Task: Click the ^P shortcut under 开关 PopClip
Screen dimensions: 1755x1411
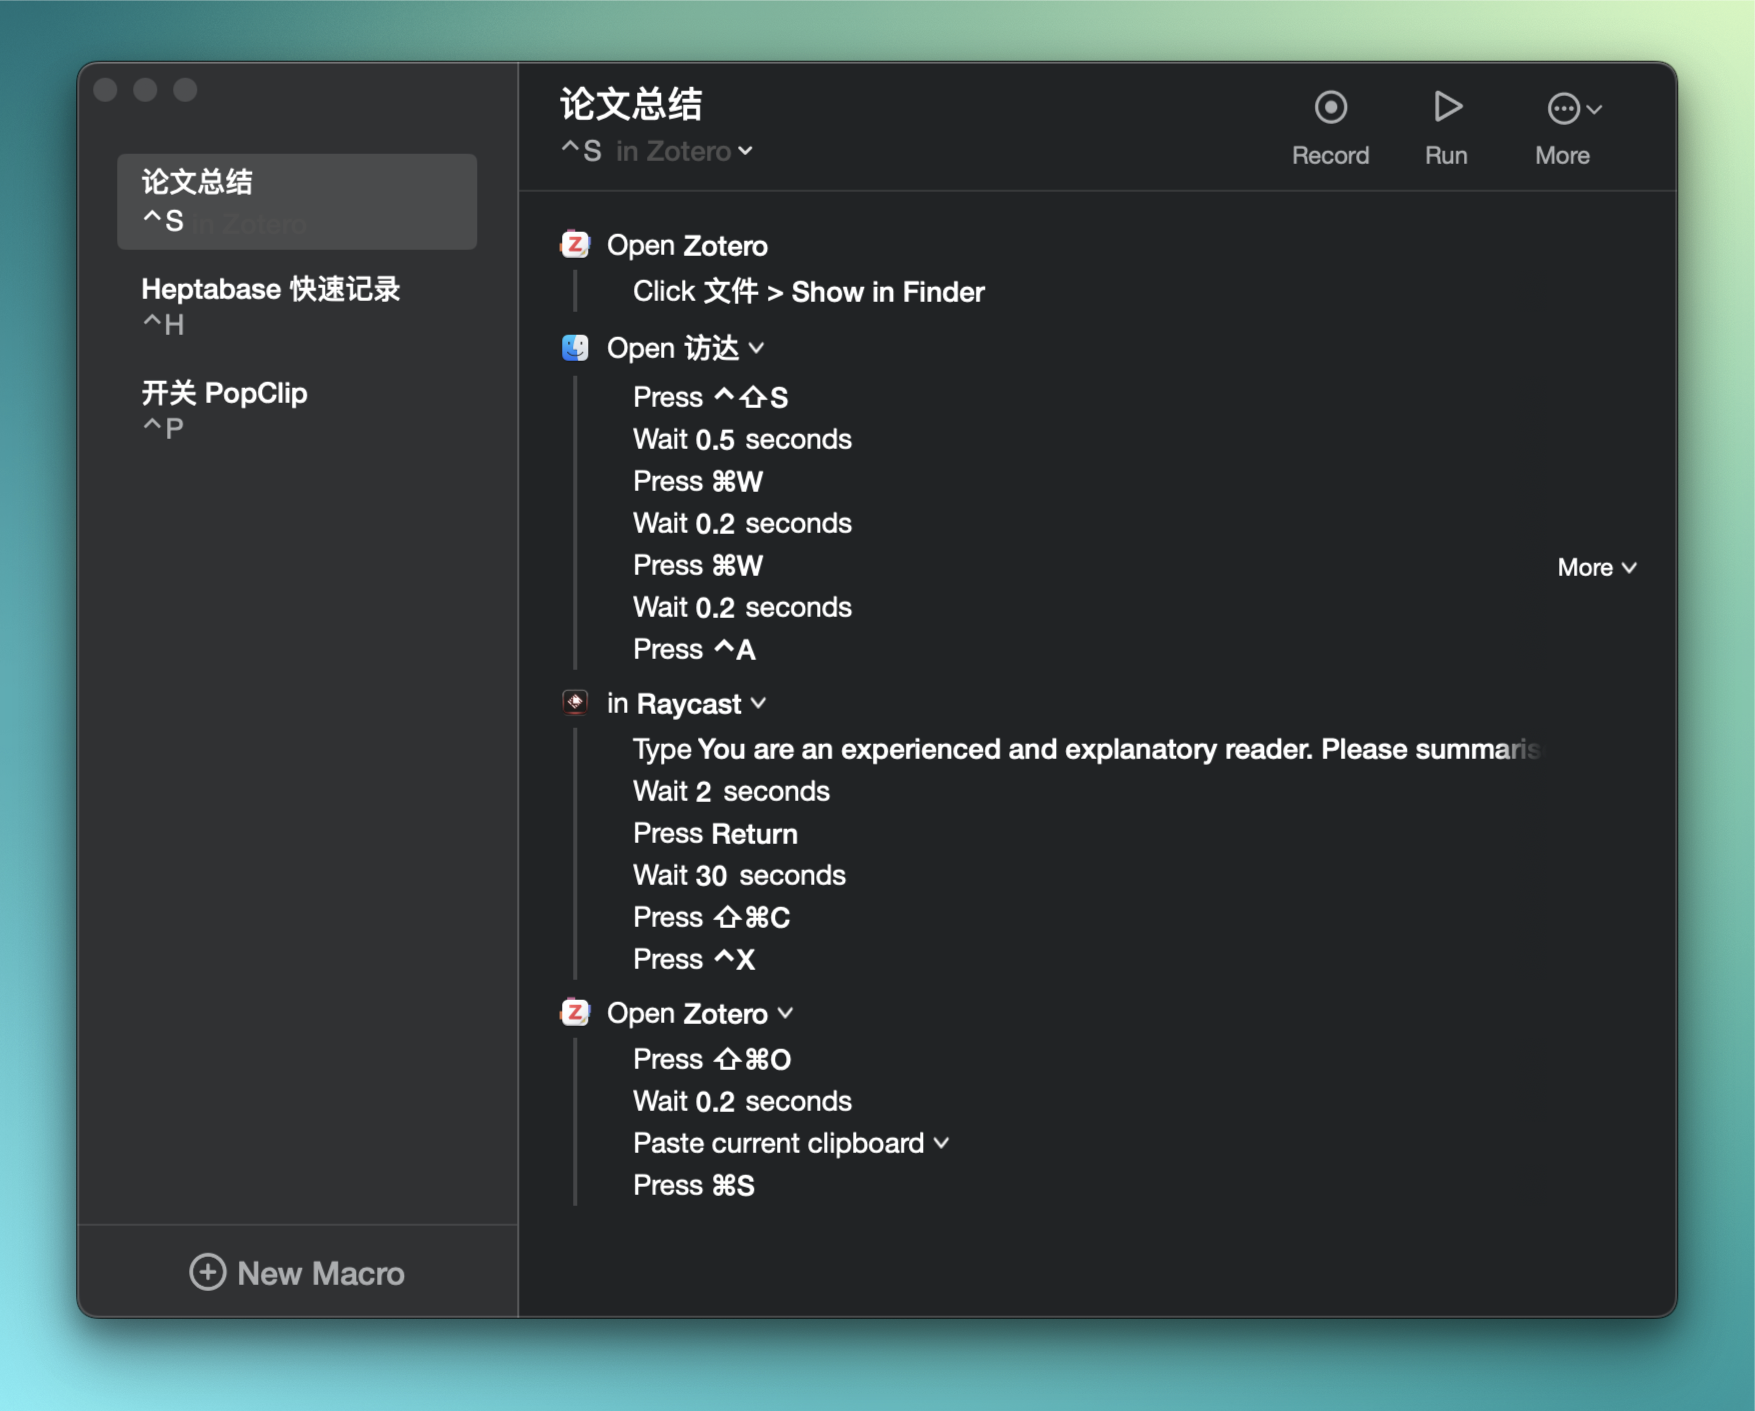Action: tap(163, 428)
